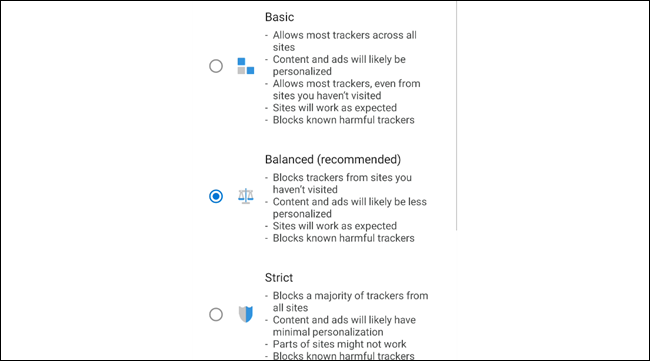Click 'Sites will work as expected' under Balanced
This screenshot has width=650, height=361.
[x=335, y=226]
